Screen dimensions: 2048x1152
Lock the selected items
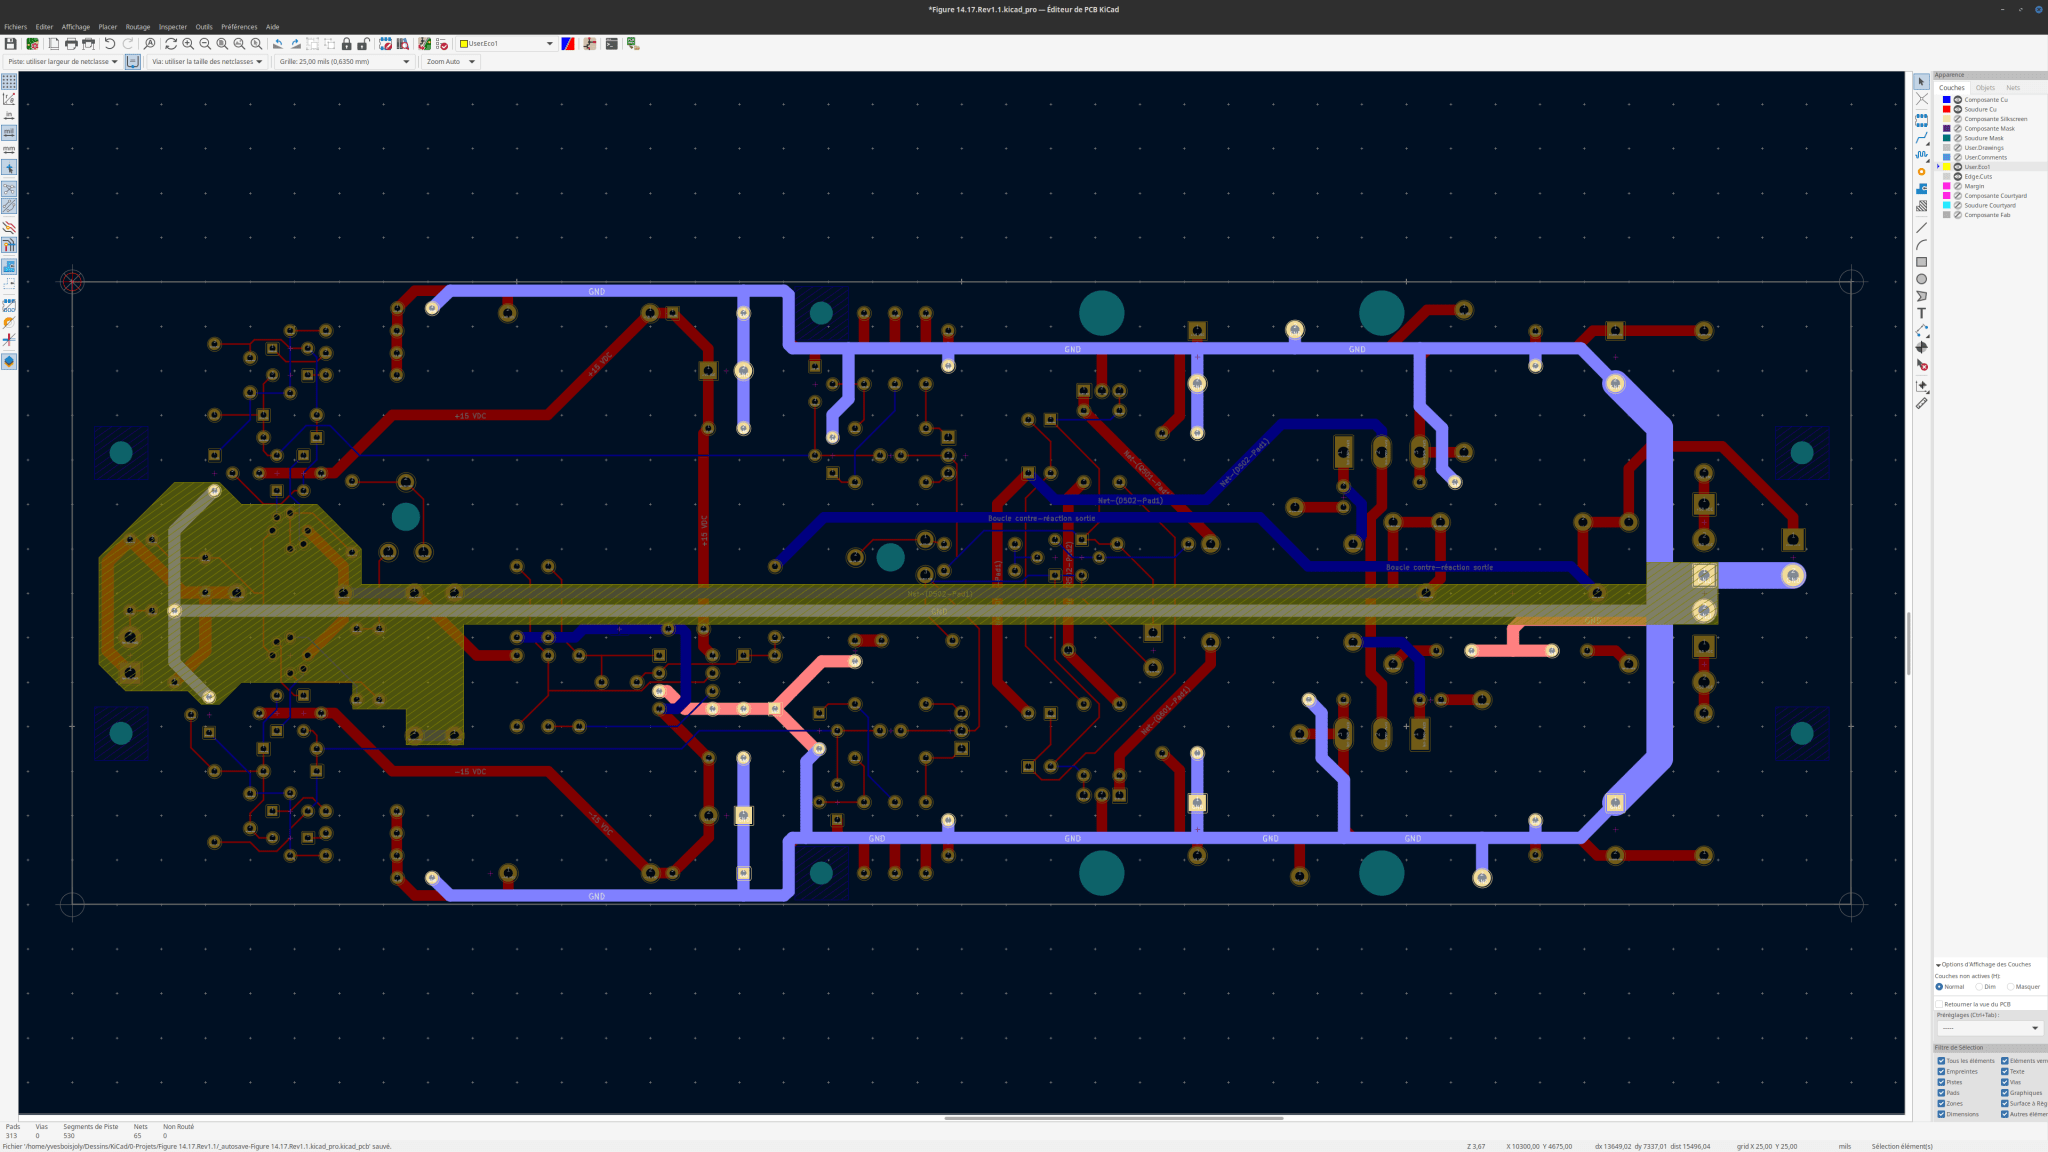coord(347,44)
